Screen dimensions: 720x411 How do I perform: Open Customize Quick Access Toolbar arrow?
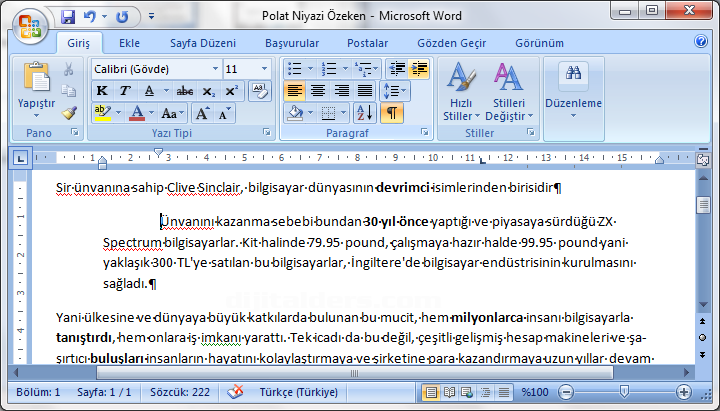point(152,17)
